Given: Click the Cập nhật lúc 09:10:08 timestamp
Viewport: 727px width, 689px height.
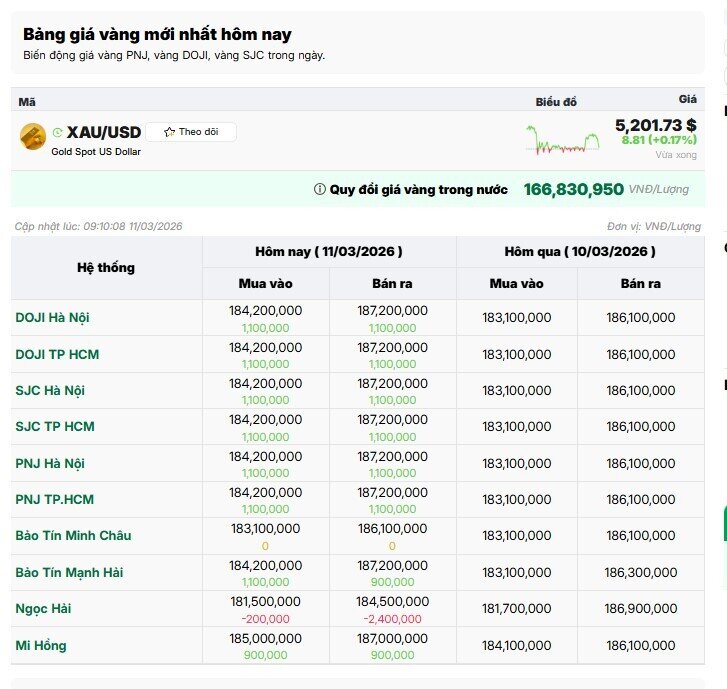Looking at the screenshot, I should click(98, 226).
